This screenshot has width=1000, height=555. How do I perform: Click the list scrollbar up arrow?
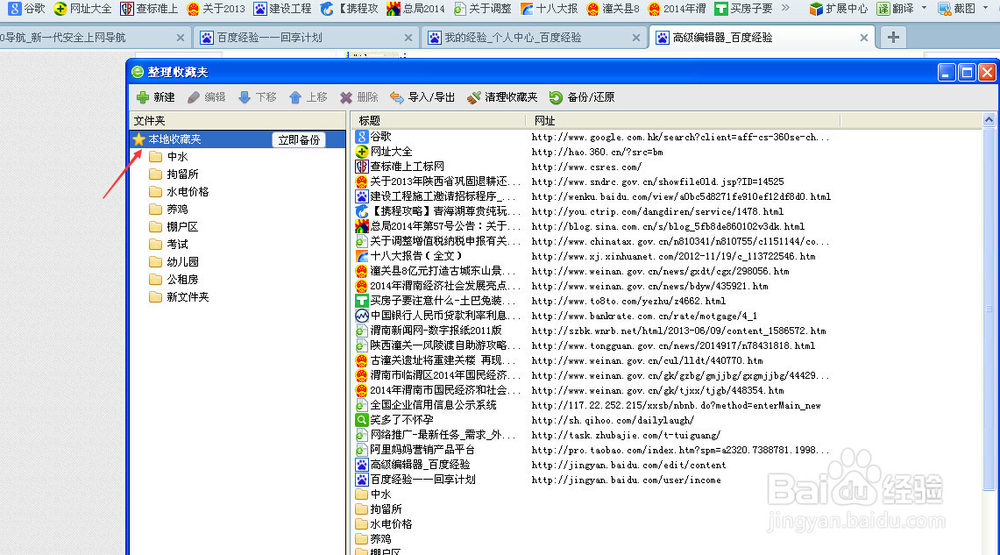[989, 120]
